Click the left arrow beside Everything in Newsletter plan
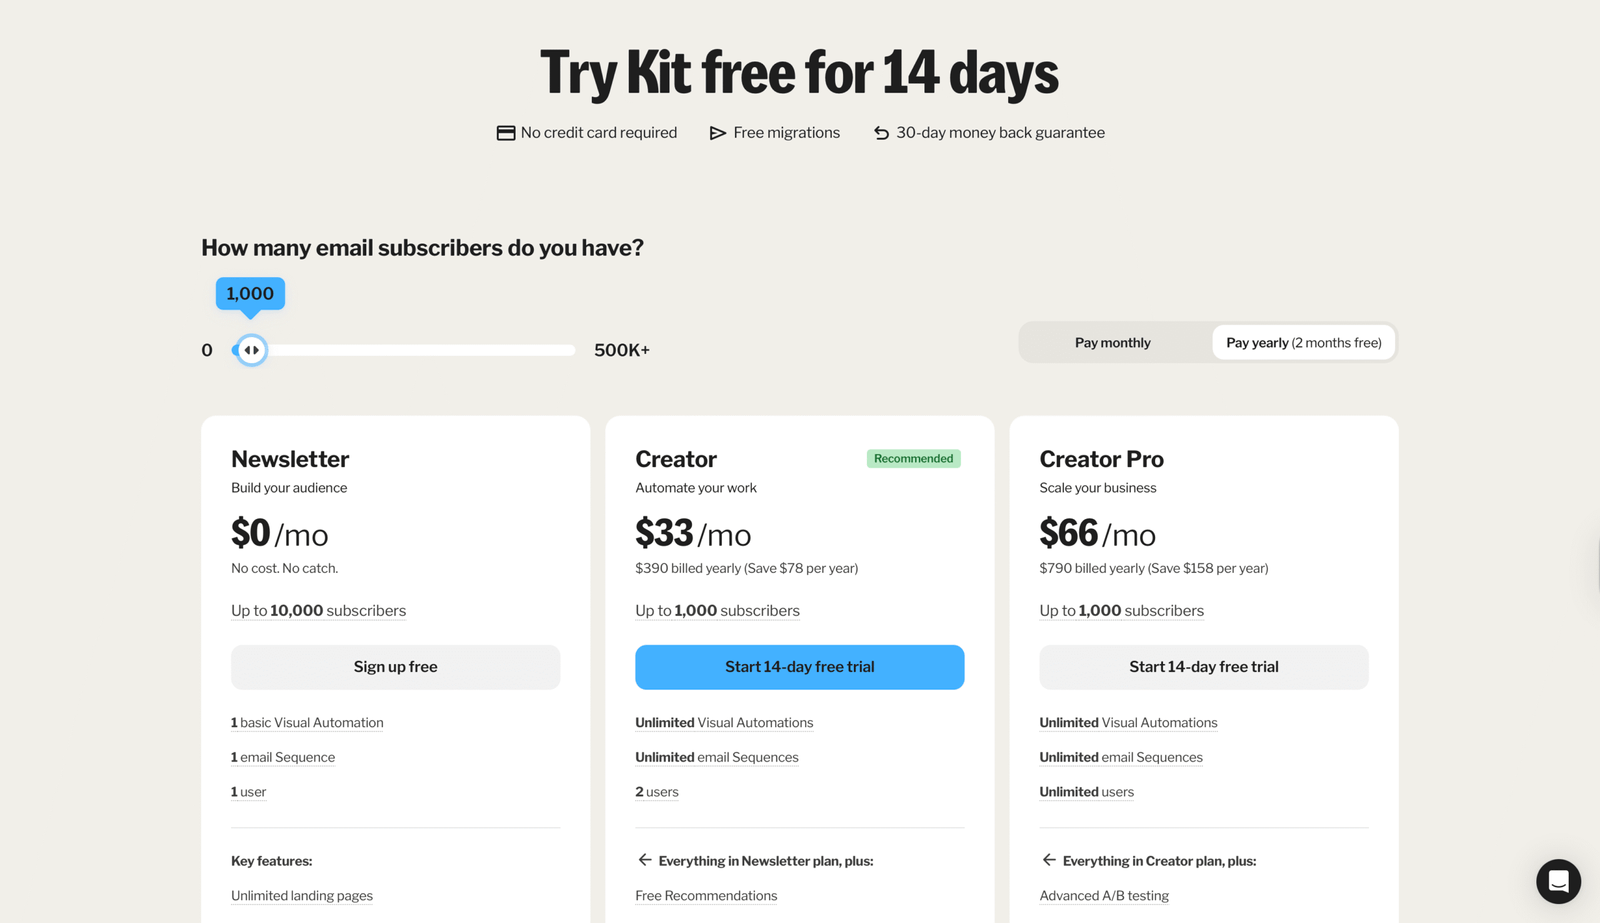Image resolution: width=1600 pixels, height=923 pixels. pos(645,860)
